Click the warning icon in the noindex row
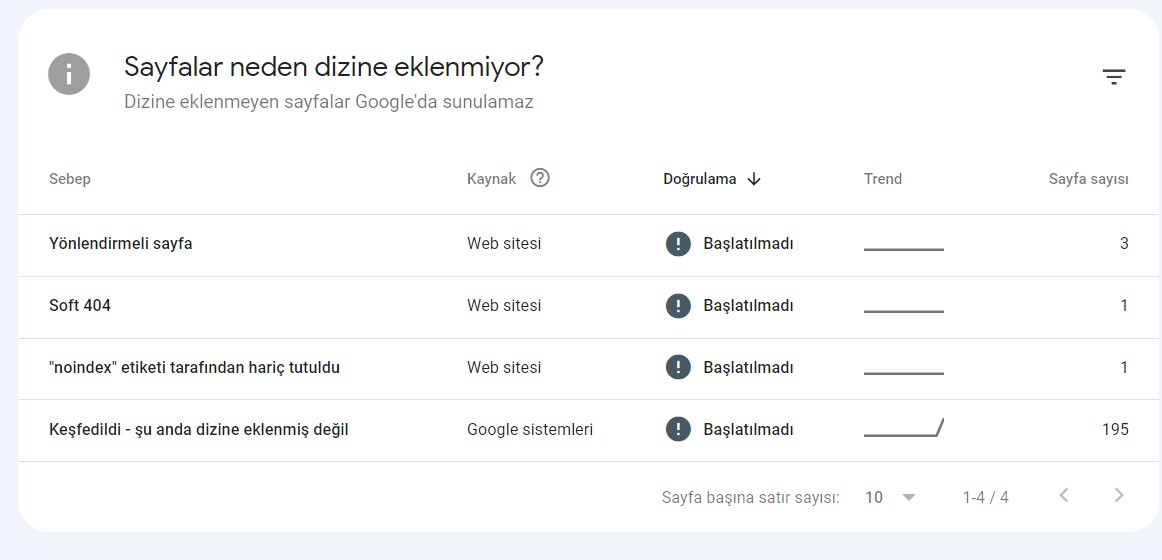The image size is (1162, 560). (678, 367)
